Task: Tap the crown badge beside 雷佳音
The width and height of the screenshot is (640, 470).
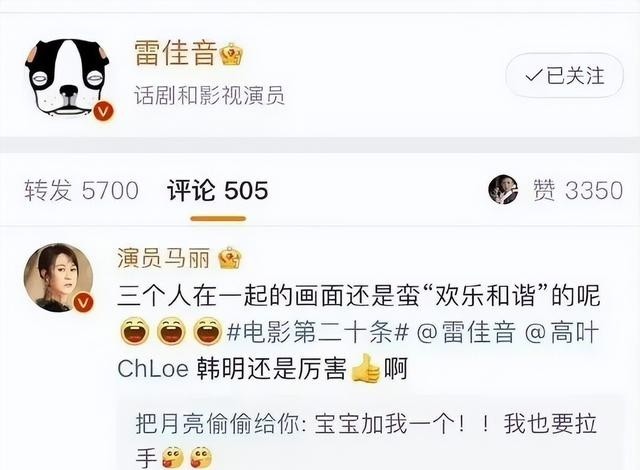Action: coord(231,55)
